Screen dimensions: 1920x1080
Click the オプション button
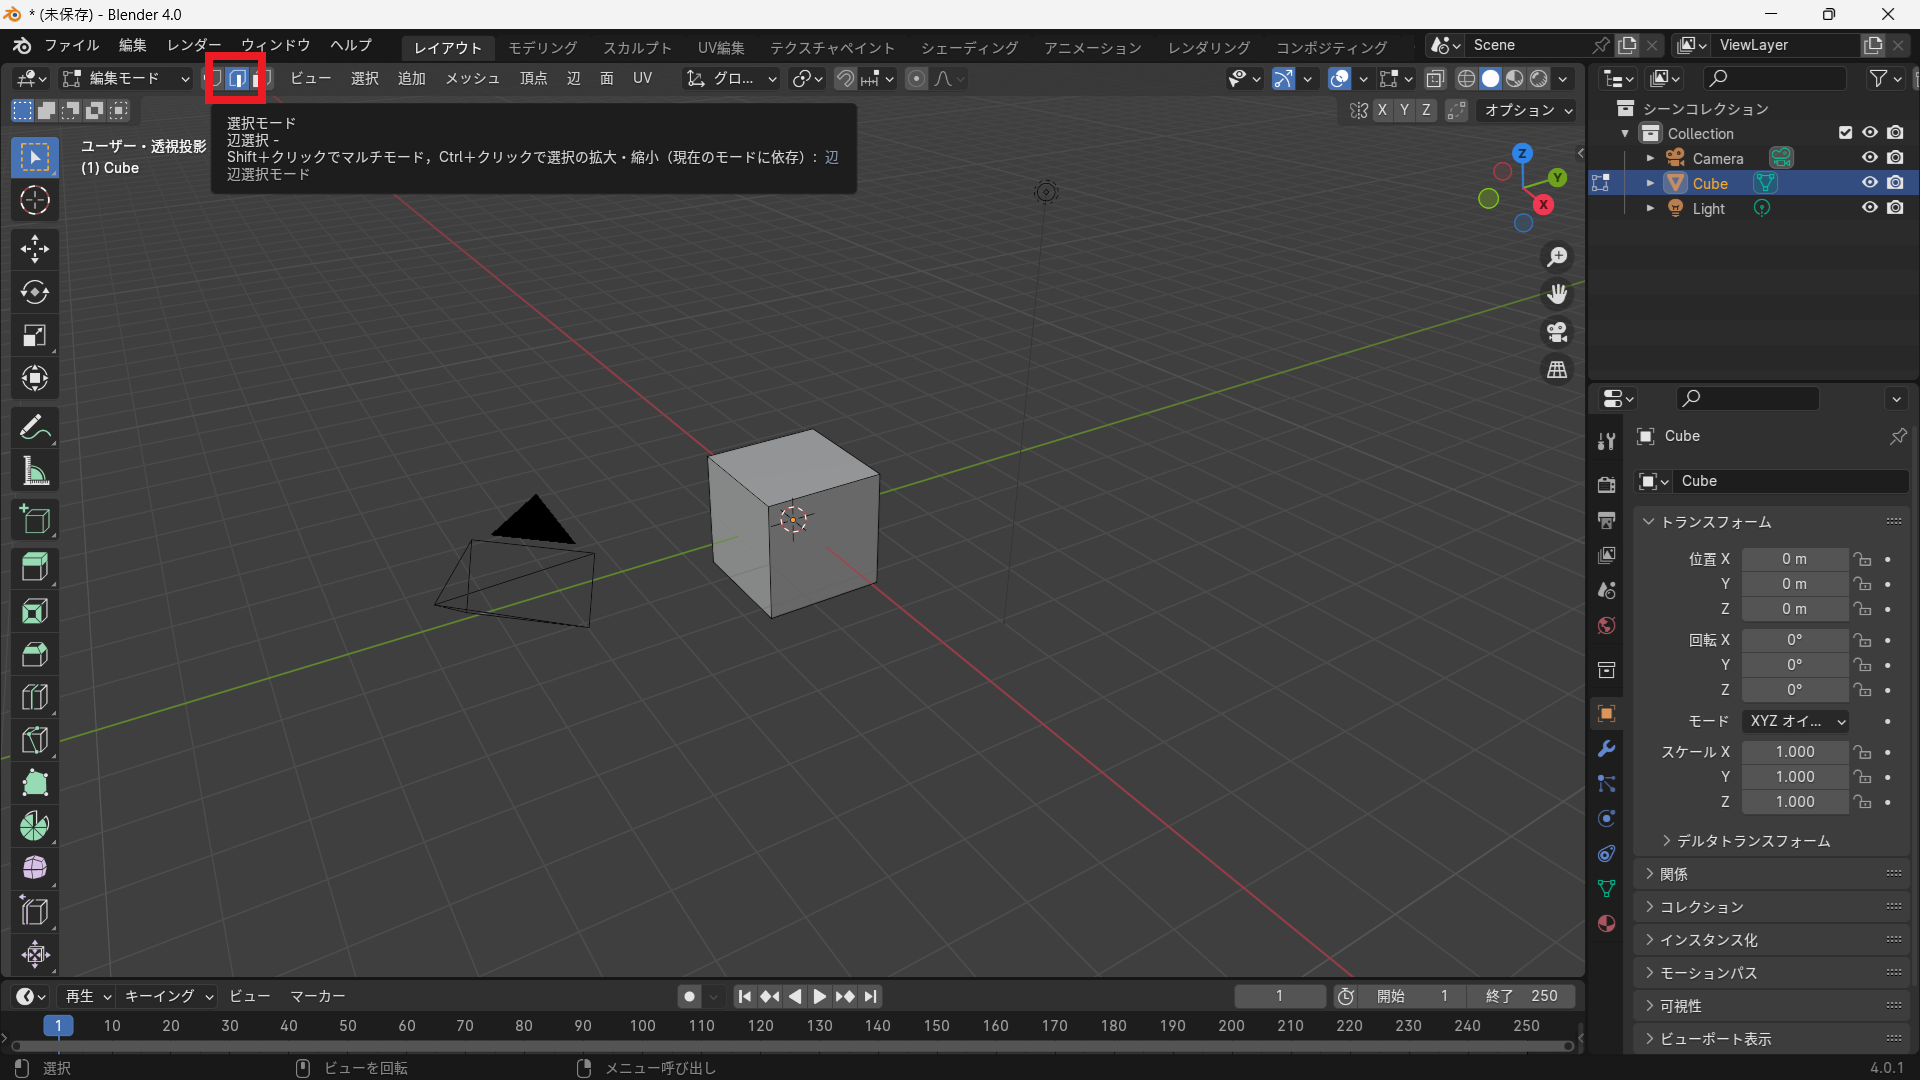[1527, 110]
